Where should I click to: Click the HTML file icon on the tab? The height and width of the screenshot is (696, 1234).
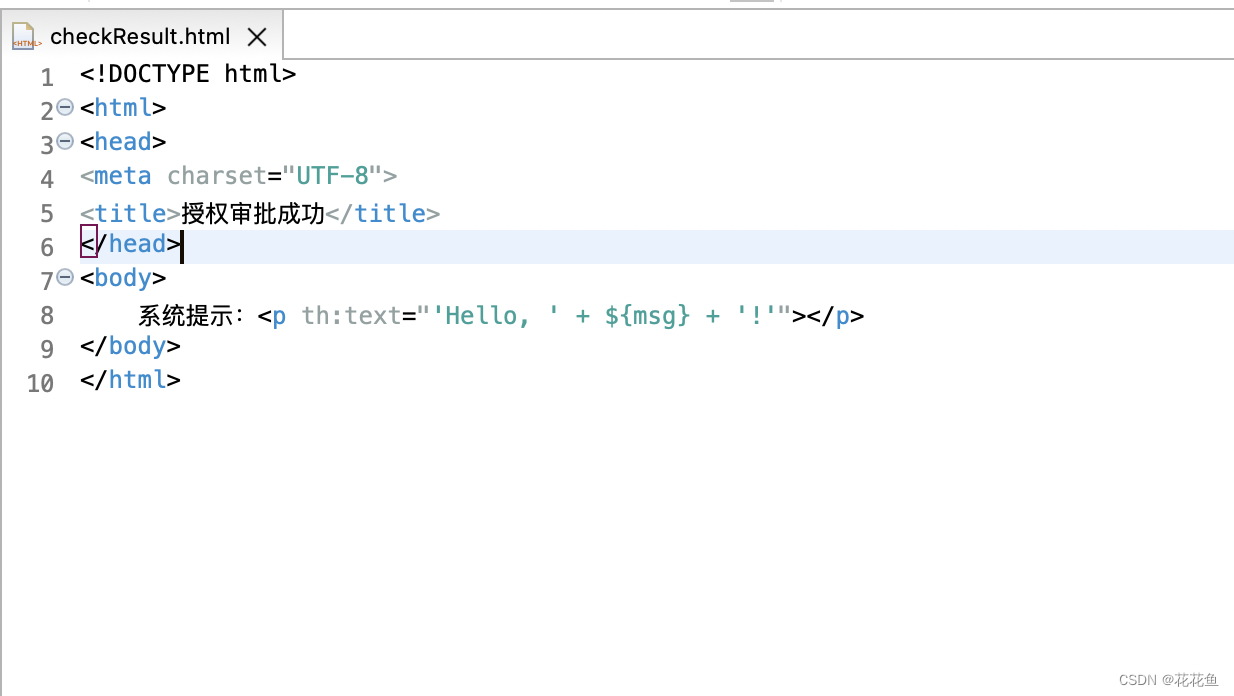26,37
